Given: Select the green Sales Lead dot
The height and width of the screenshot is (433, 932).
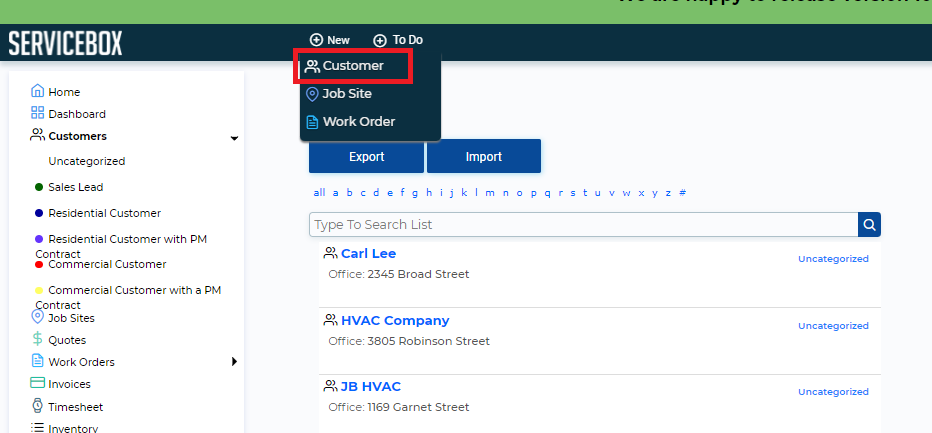Looking at the screenshot, I should click(x=39, y=187).
